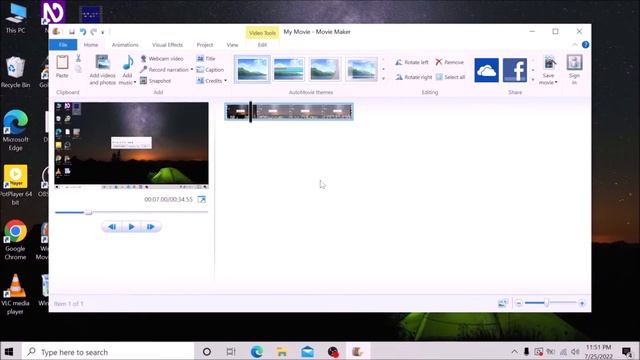The height and width of the screenshot is (360, 640).
Task: Add a Title to the movie
Action: (206, 59)
